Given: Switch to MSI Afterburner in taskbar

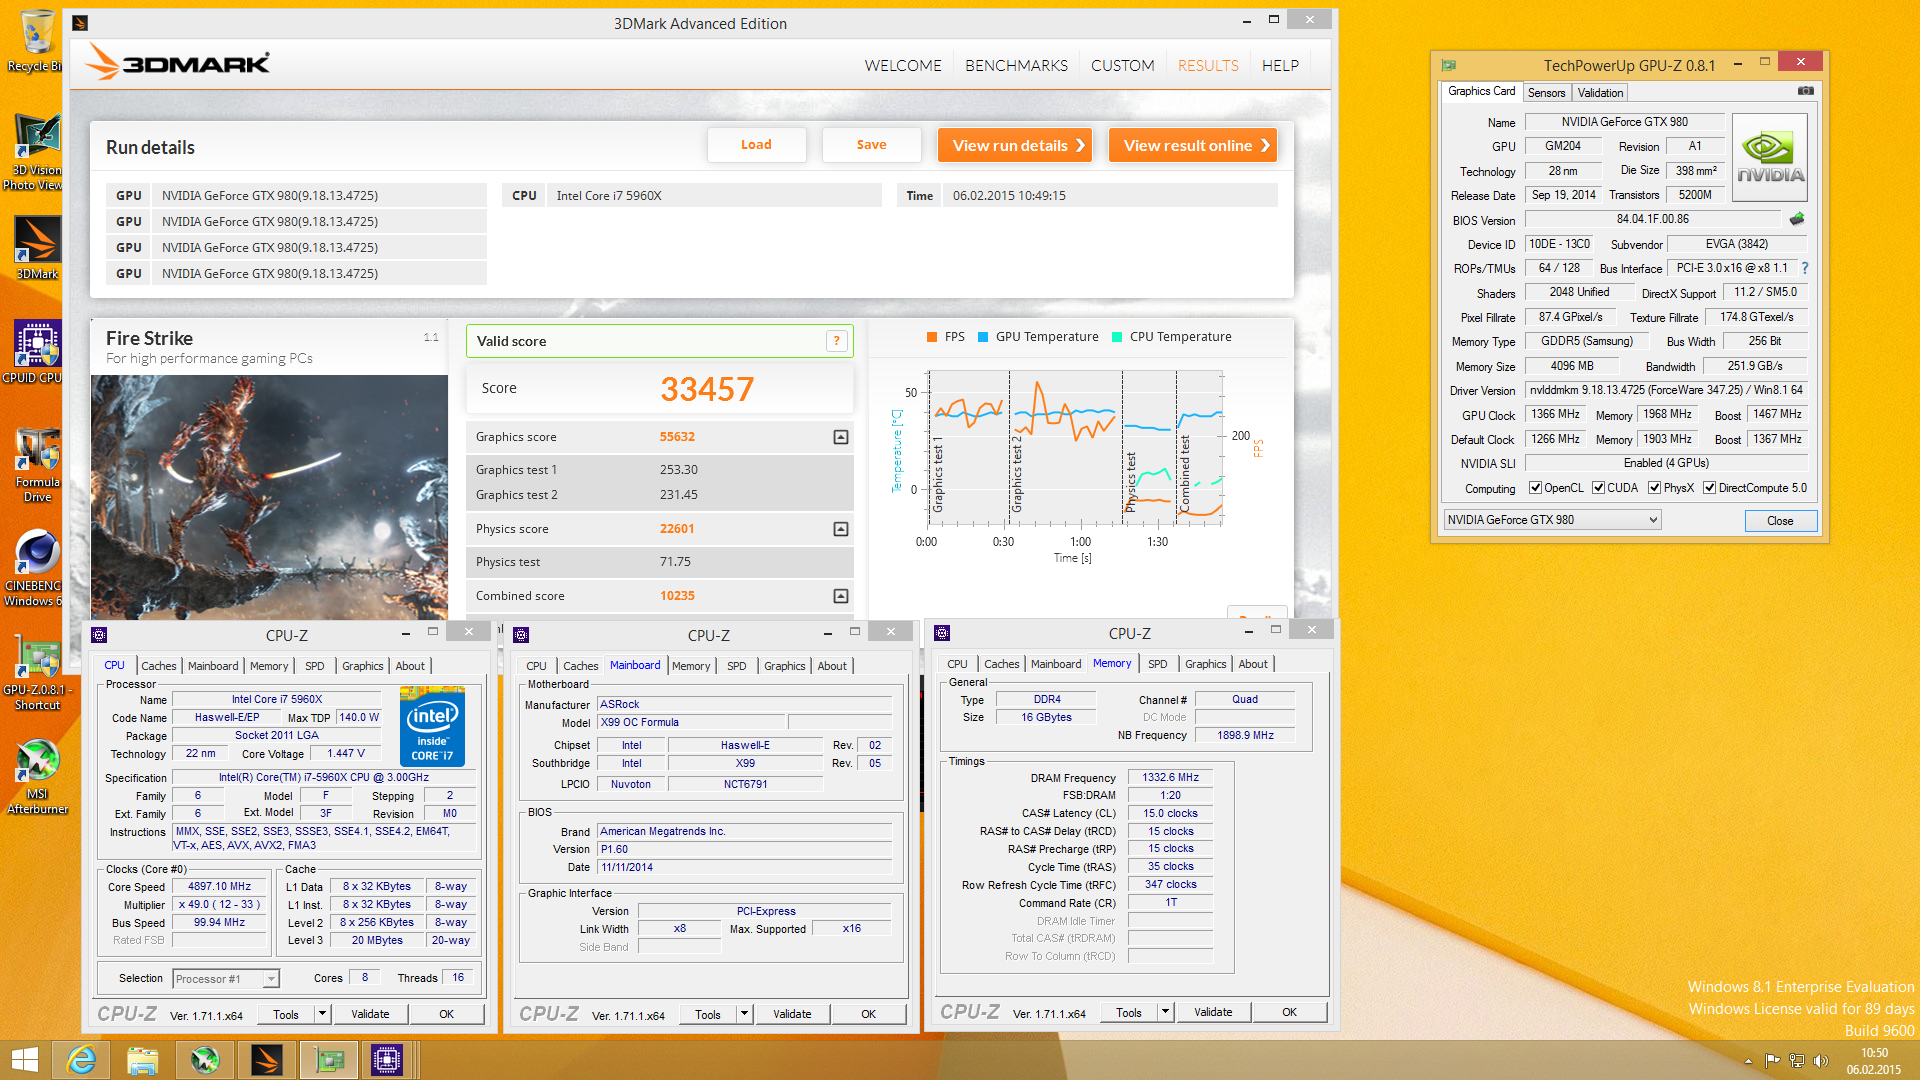Looking at the screenshot, I should tap(205, 1060).
